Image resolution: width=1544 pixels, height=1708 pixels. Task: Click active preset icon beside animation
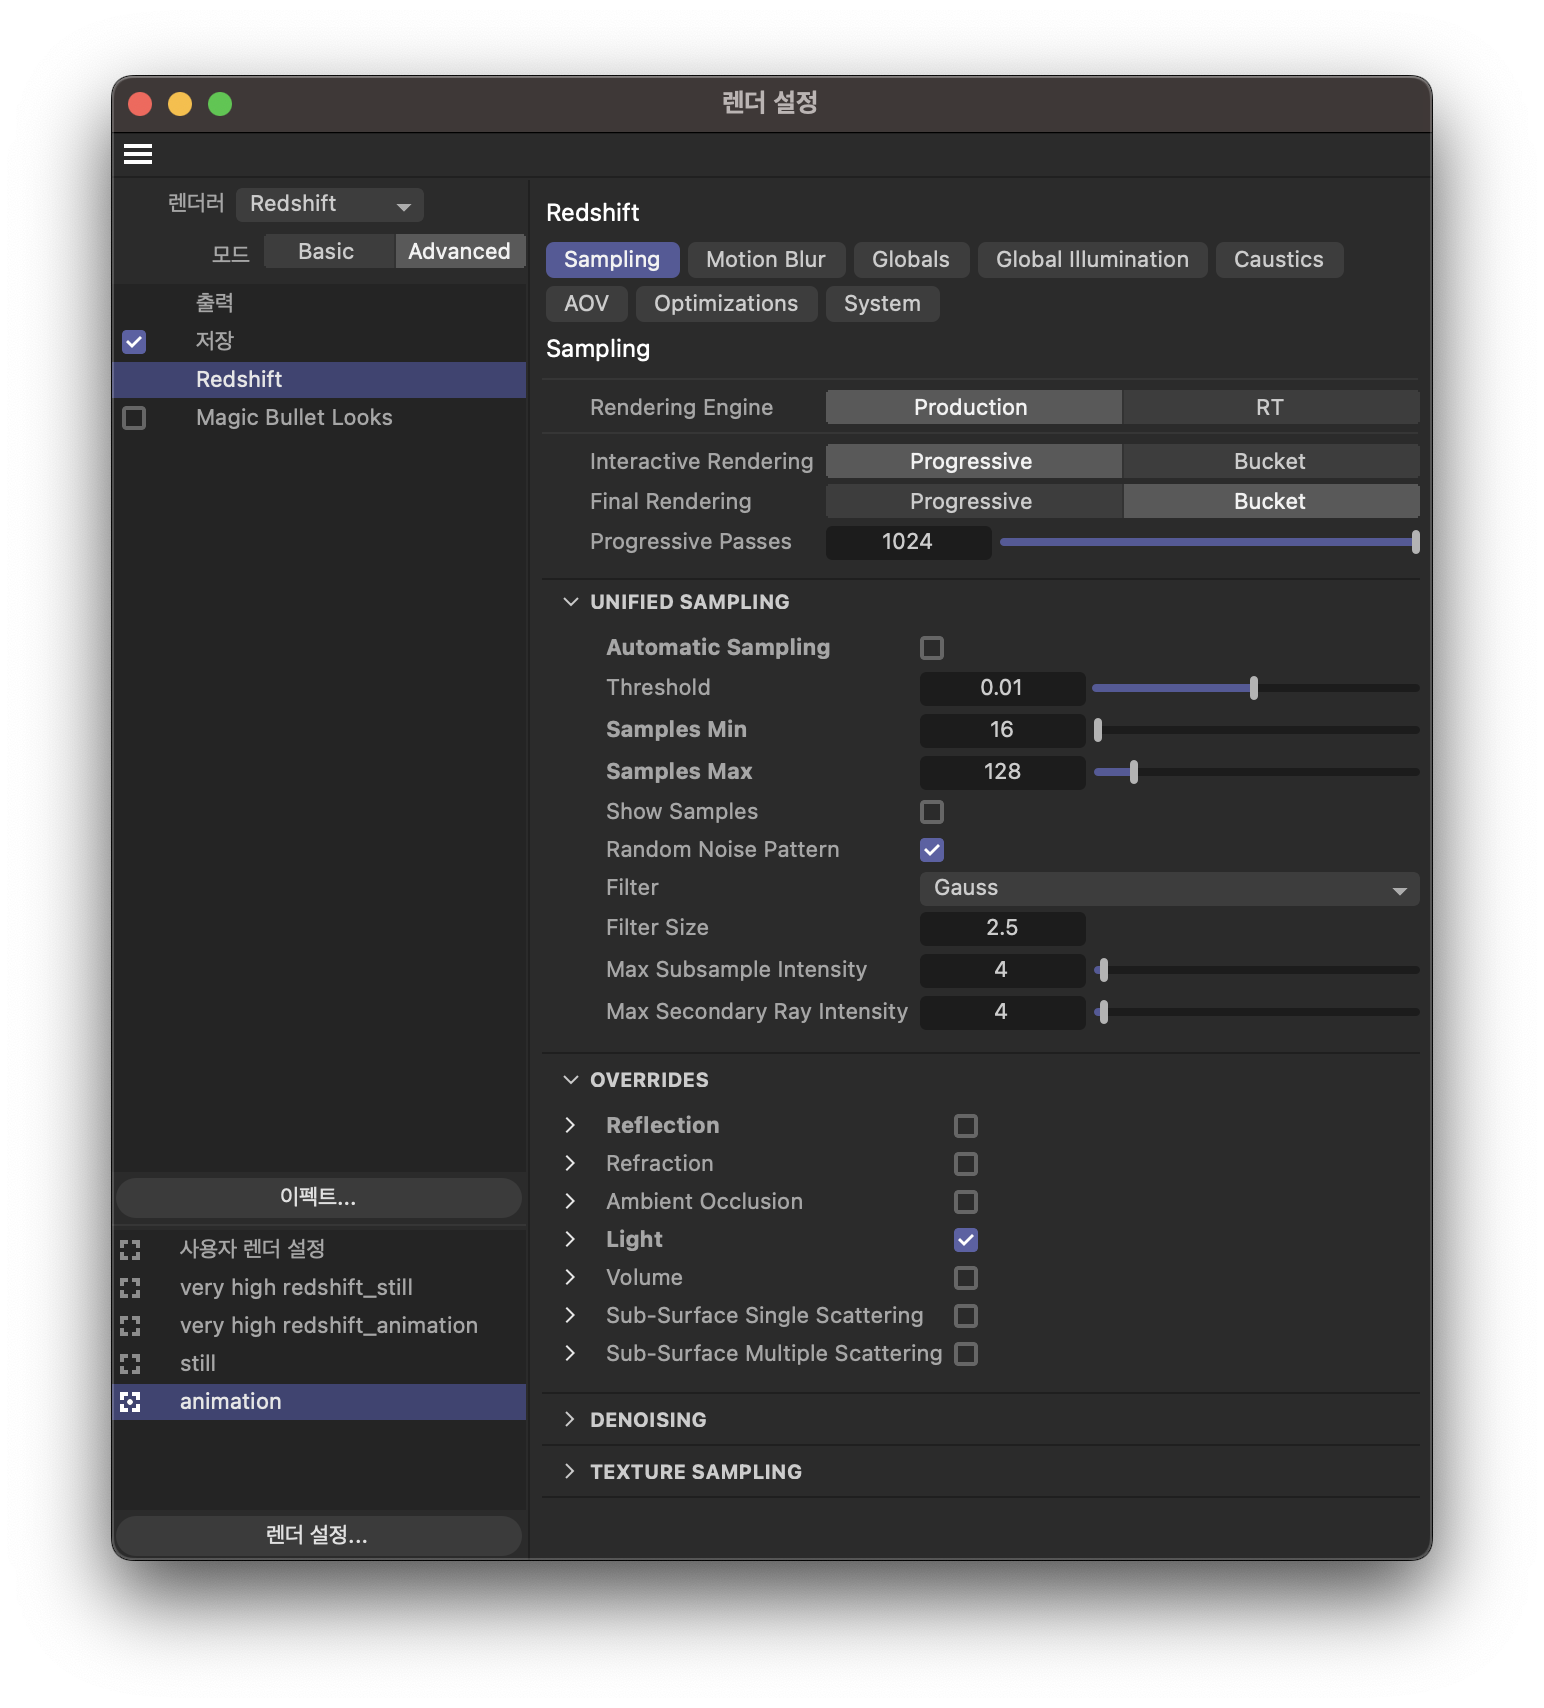pyautogui.click(x=130, y=1401)
